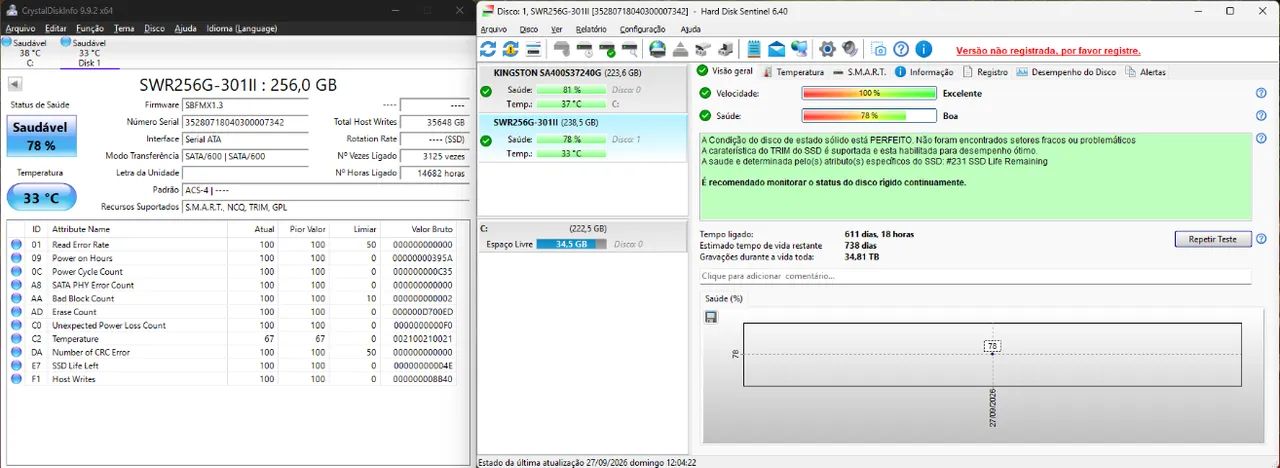Open configuration via the gear toolbar icon
Screen dimensions: 1280x468
(x=827, y=49)
